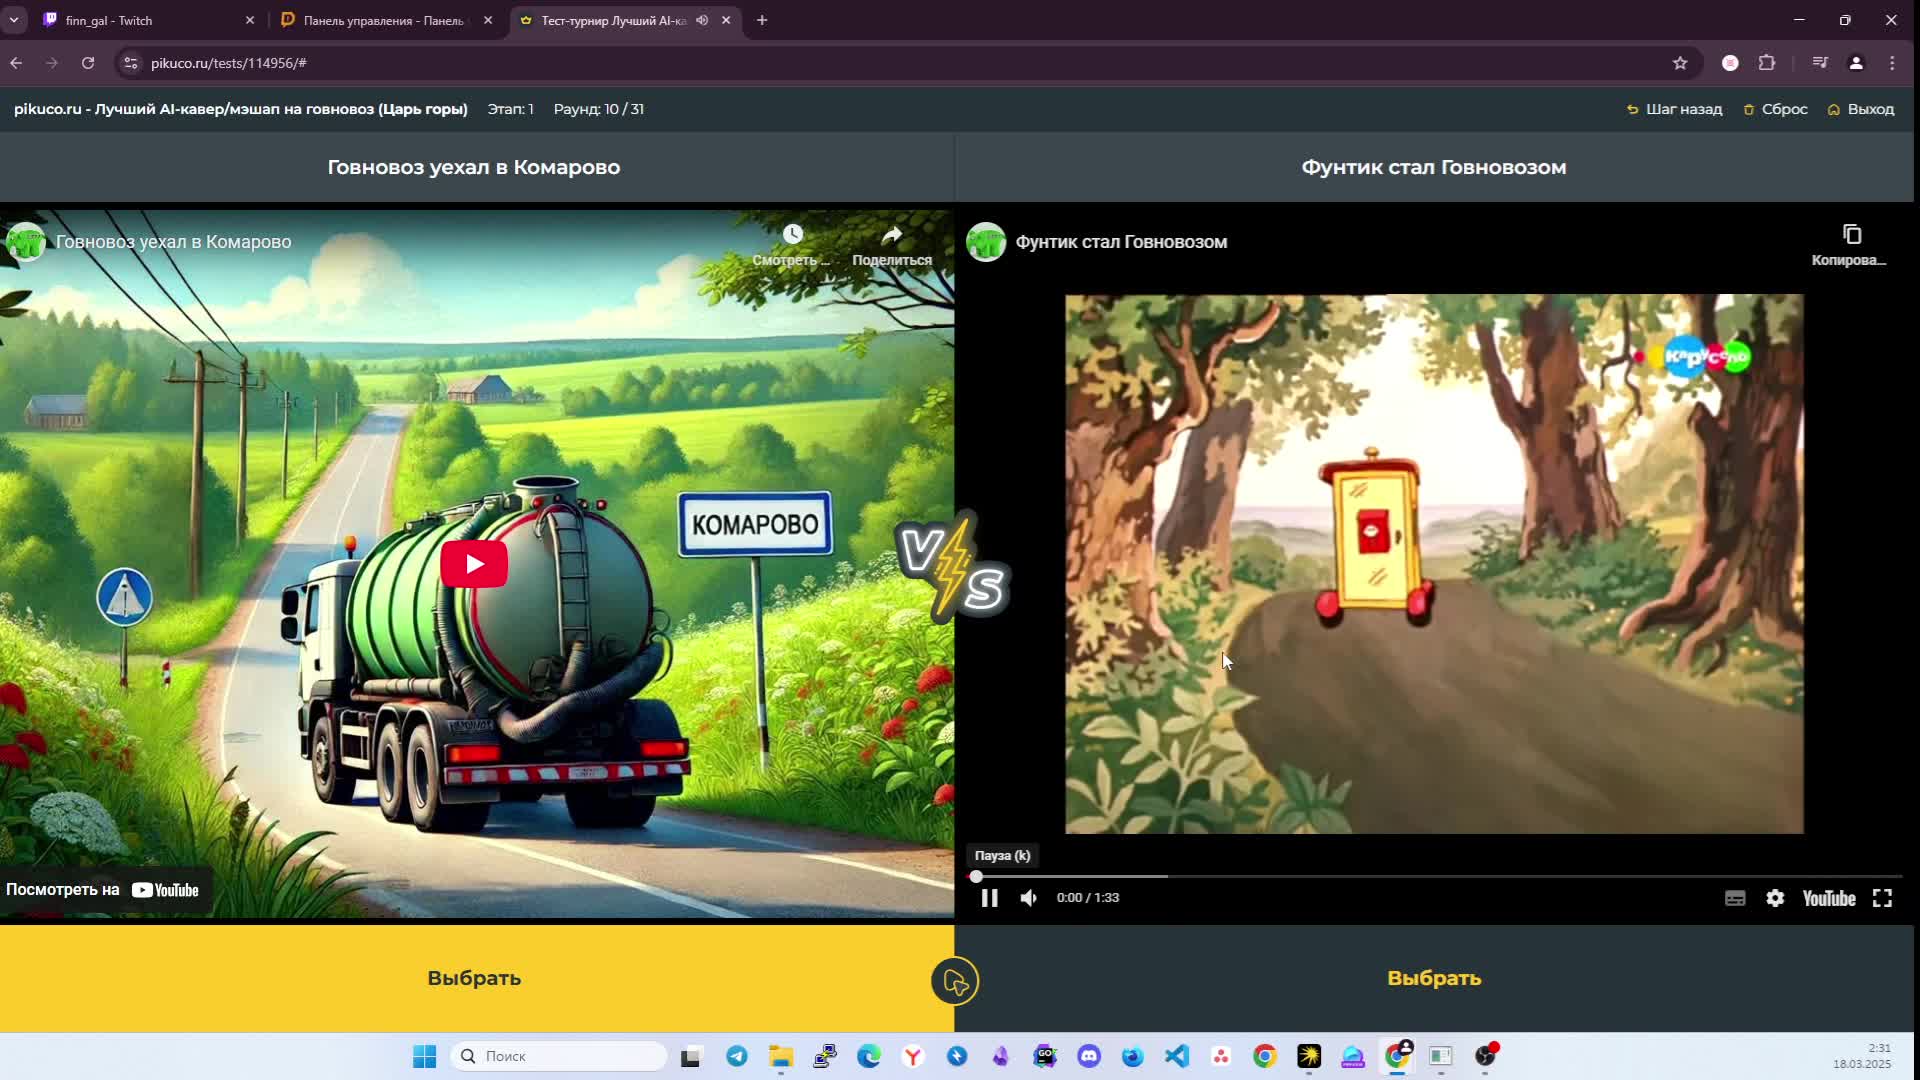Open Visual Studio Code from the taskbar
Image resolution: width=1920 pixels, height=1080 pixels.
pos(1177,1056)
